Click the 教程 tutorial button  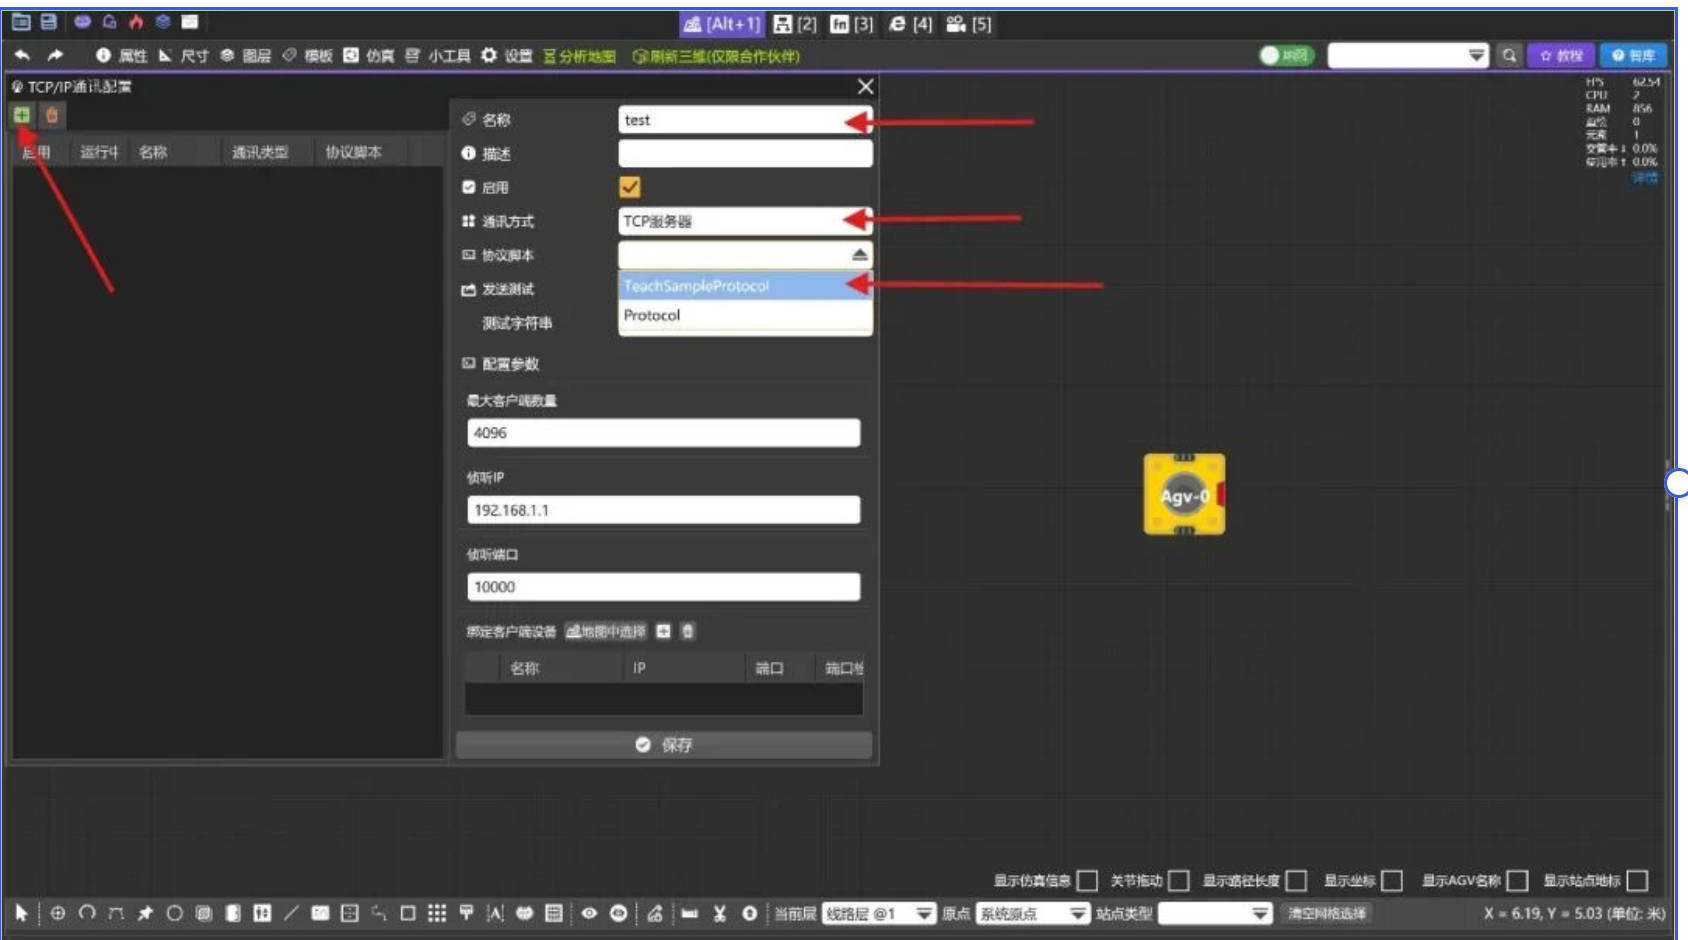pos(1561,55)
